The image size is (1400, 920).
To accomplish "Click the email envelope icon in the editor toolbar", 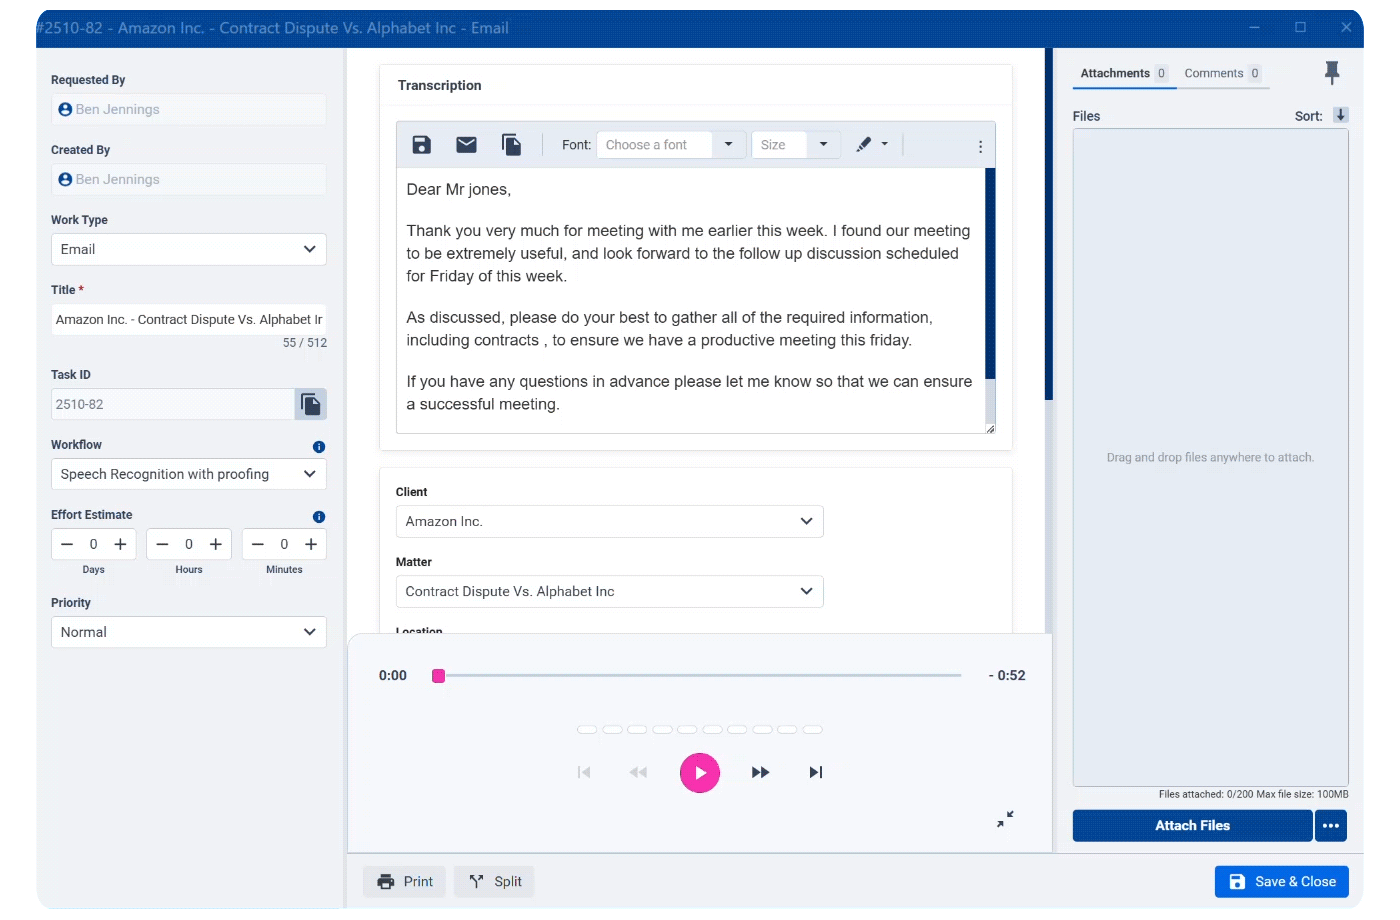I will 466,145.
